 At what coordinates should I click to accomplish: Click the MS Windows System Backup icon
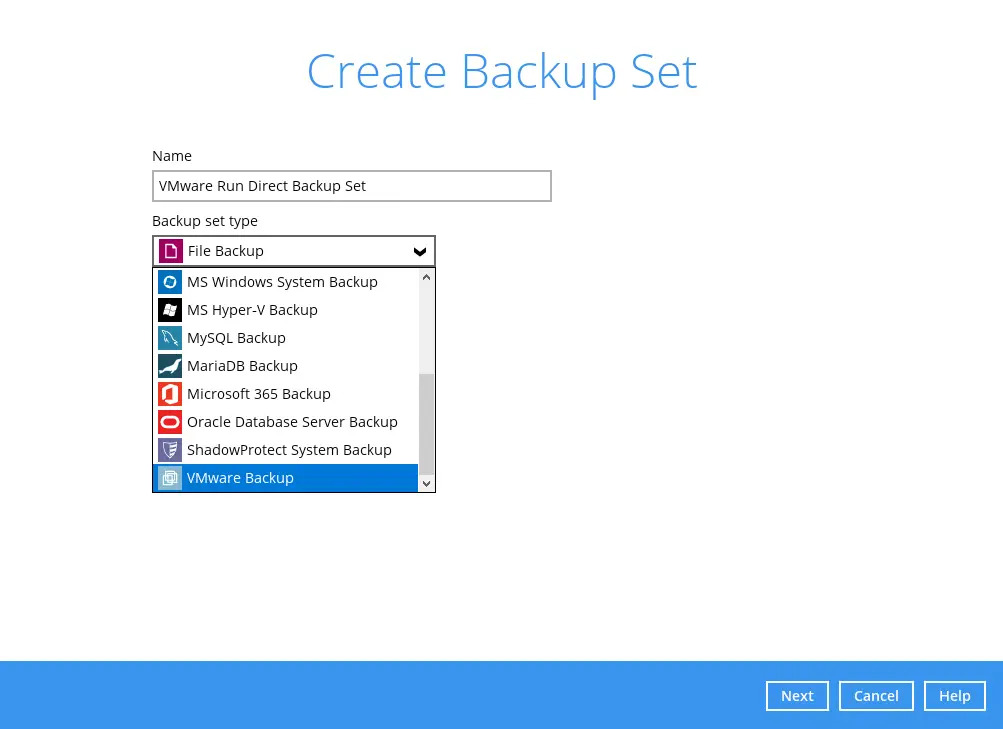point(170,282)
